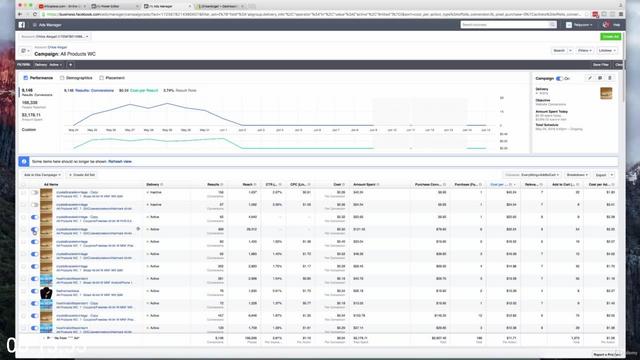Delete campaign using the trash icon
The width and height of the screenshot is (640, 360).
click(610, 78)
